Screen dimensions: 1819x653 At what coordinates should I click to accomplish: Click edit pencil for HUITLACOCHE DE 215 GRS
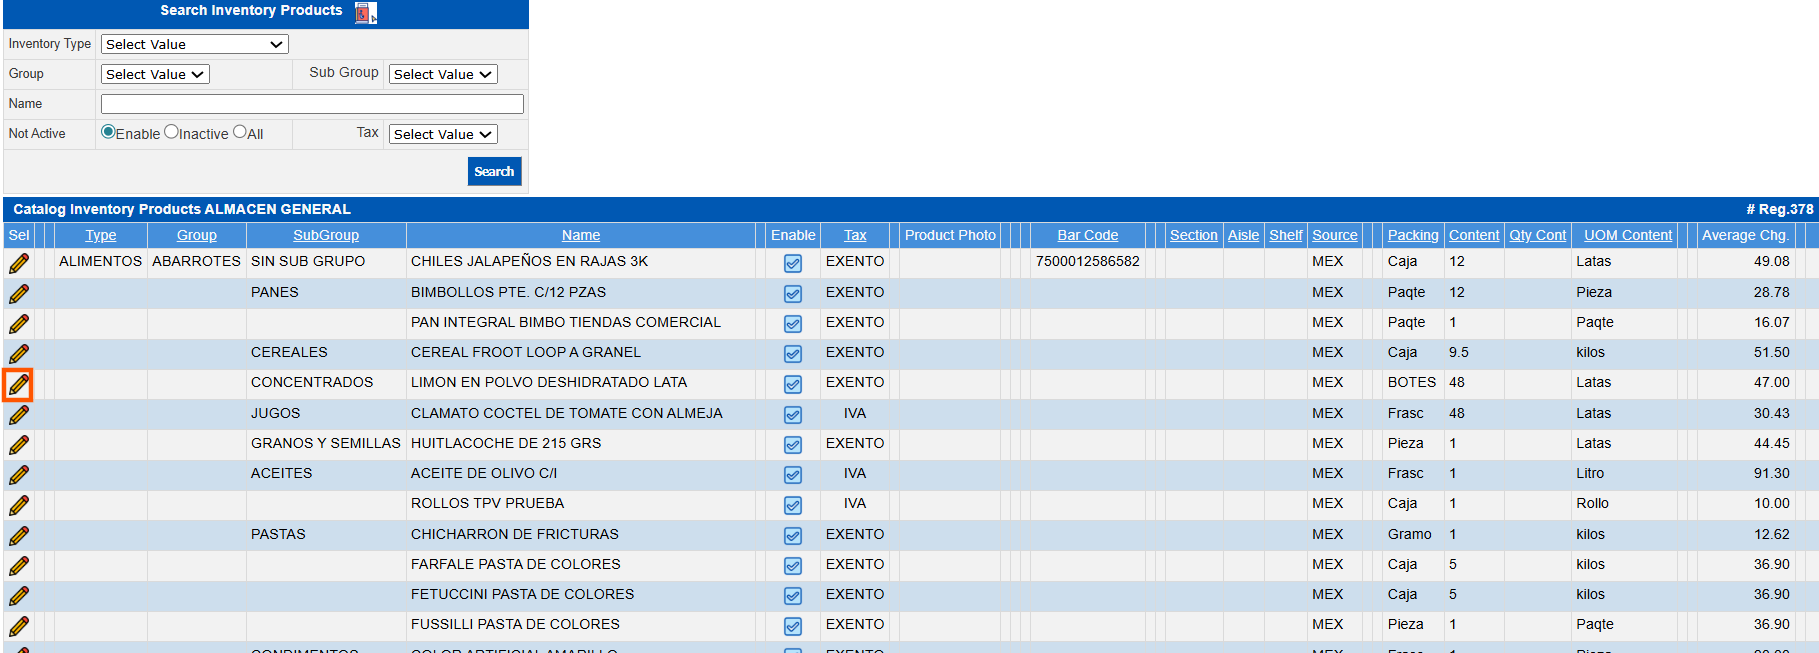[x=19, y=445]
